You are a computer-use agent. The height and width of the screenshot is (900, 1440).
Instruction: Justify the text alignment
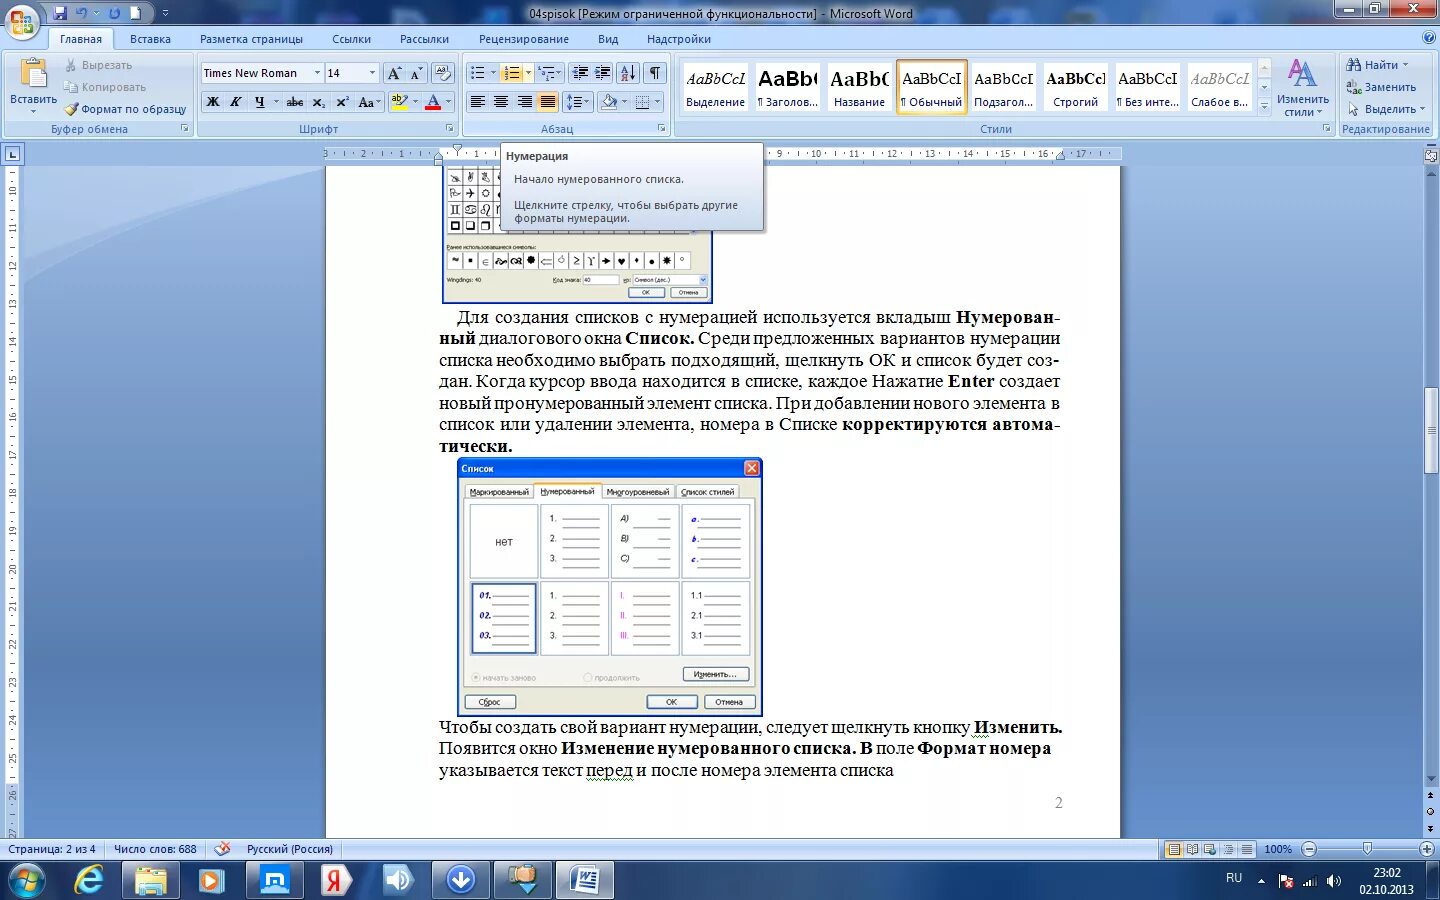click(x=547, y=102)
